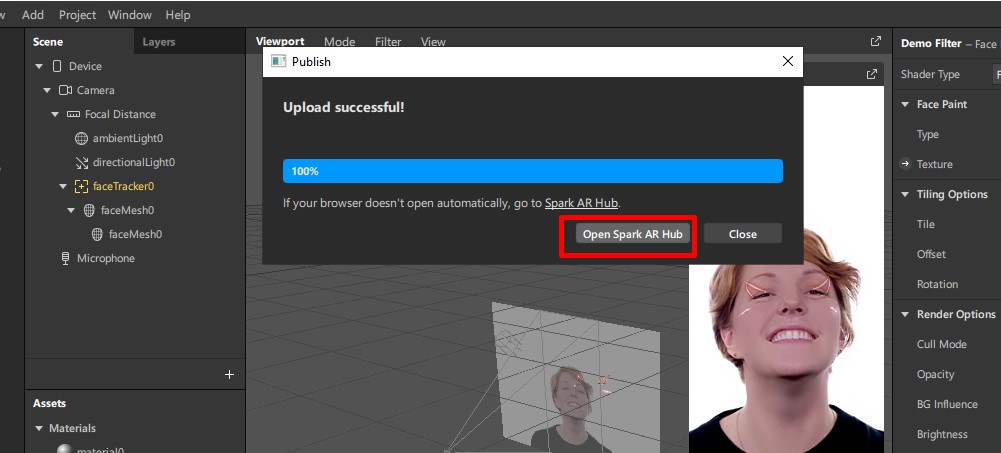Open the Window menu
This screenshot has height=453, width=1001.
click(x=130, y=15)
